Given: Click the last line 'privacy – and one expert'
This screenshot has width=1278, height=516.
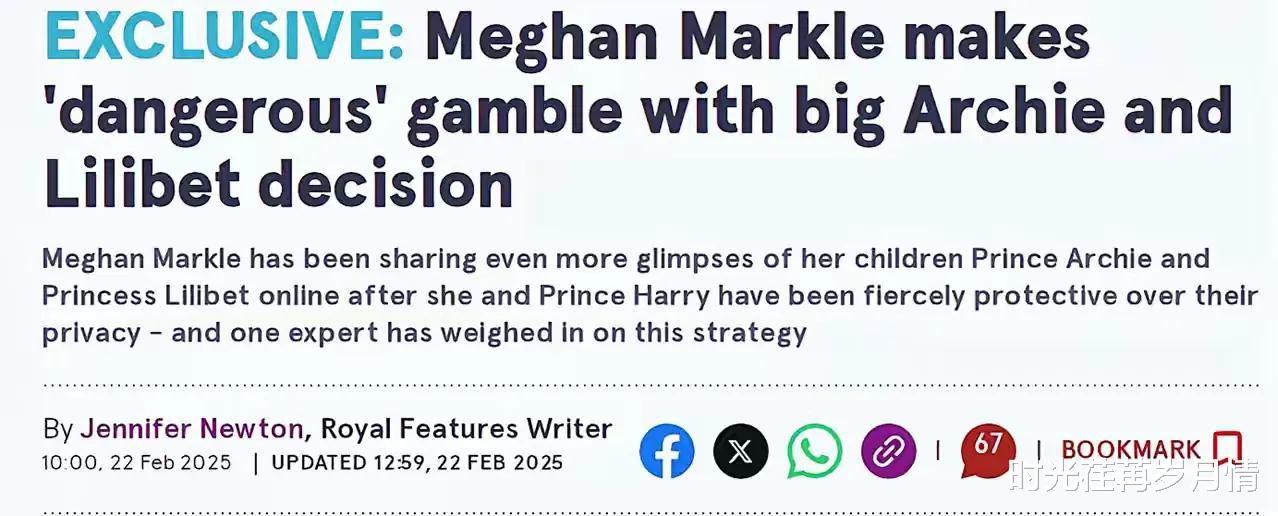Looking at the screenshot, I should (x=425, y=333).
